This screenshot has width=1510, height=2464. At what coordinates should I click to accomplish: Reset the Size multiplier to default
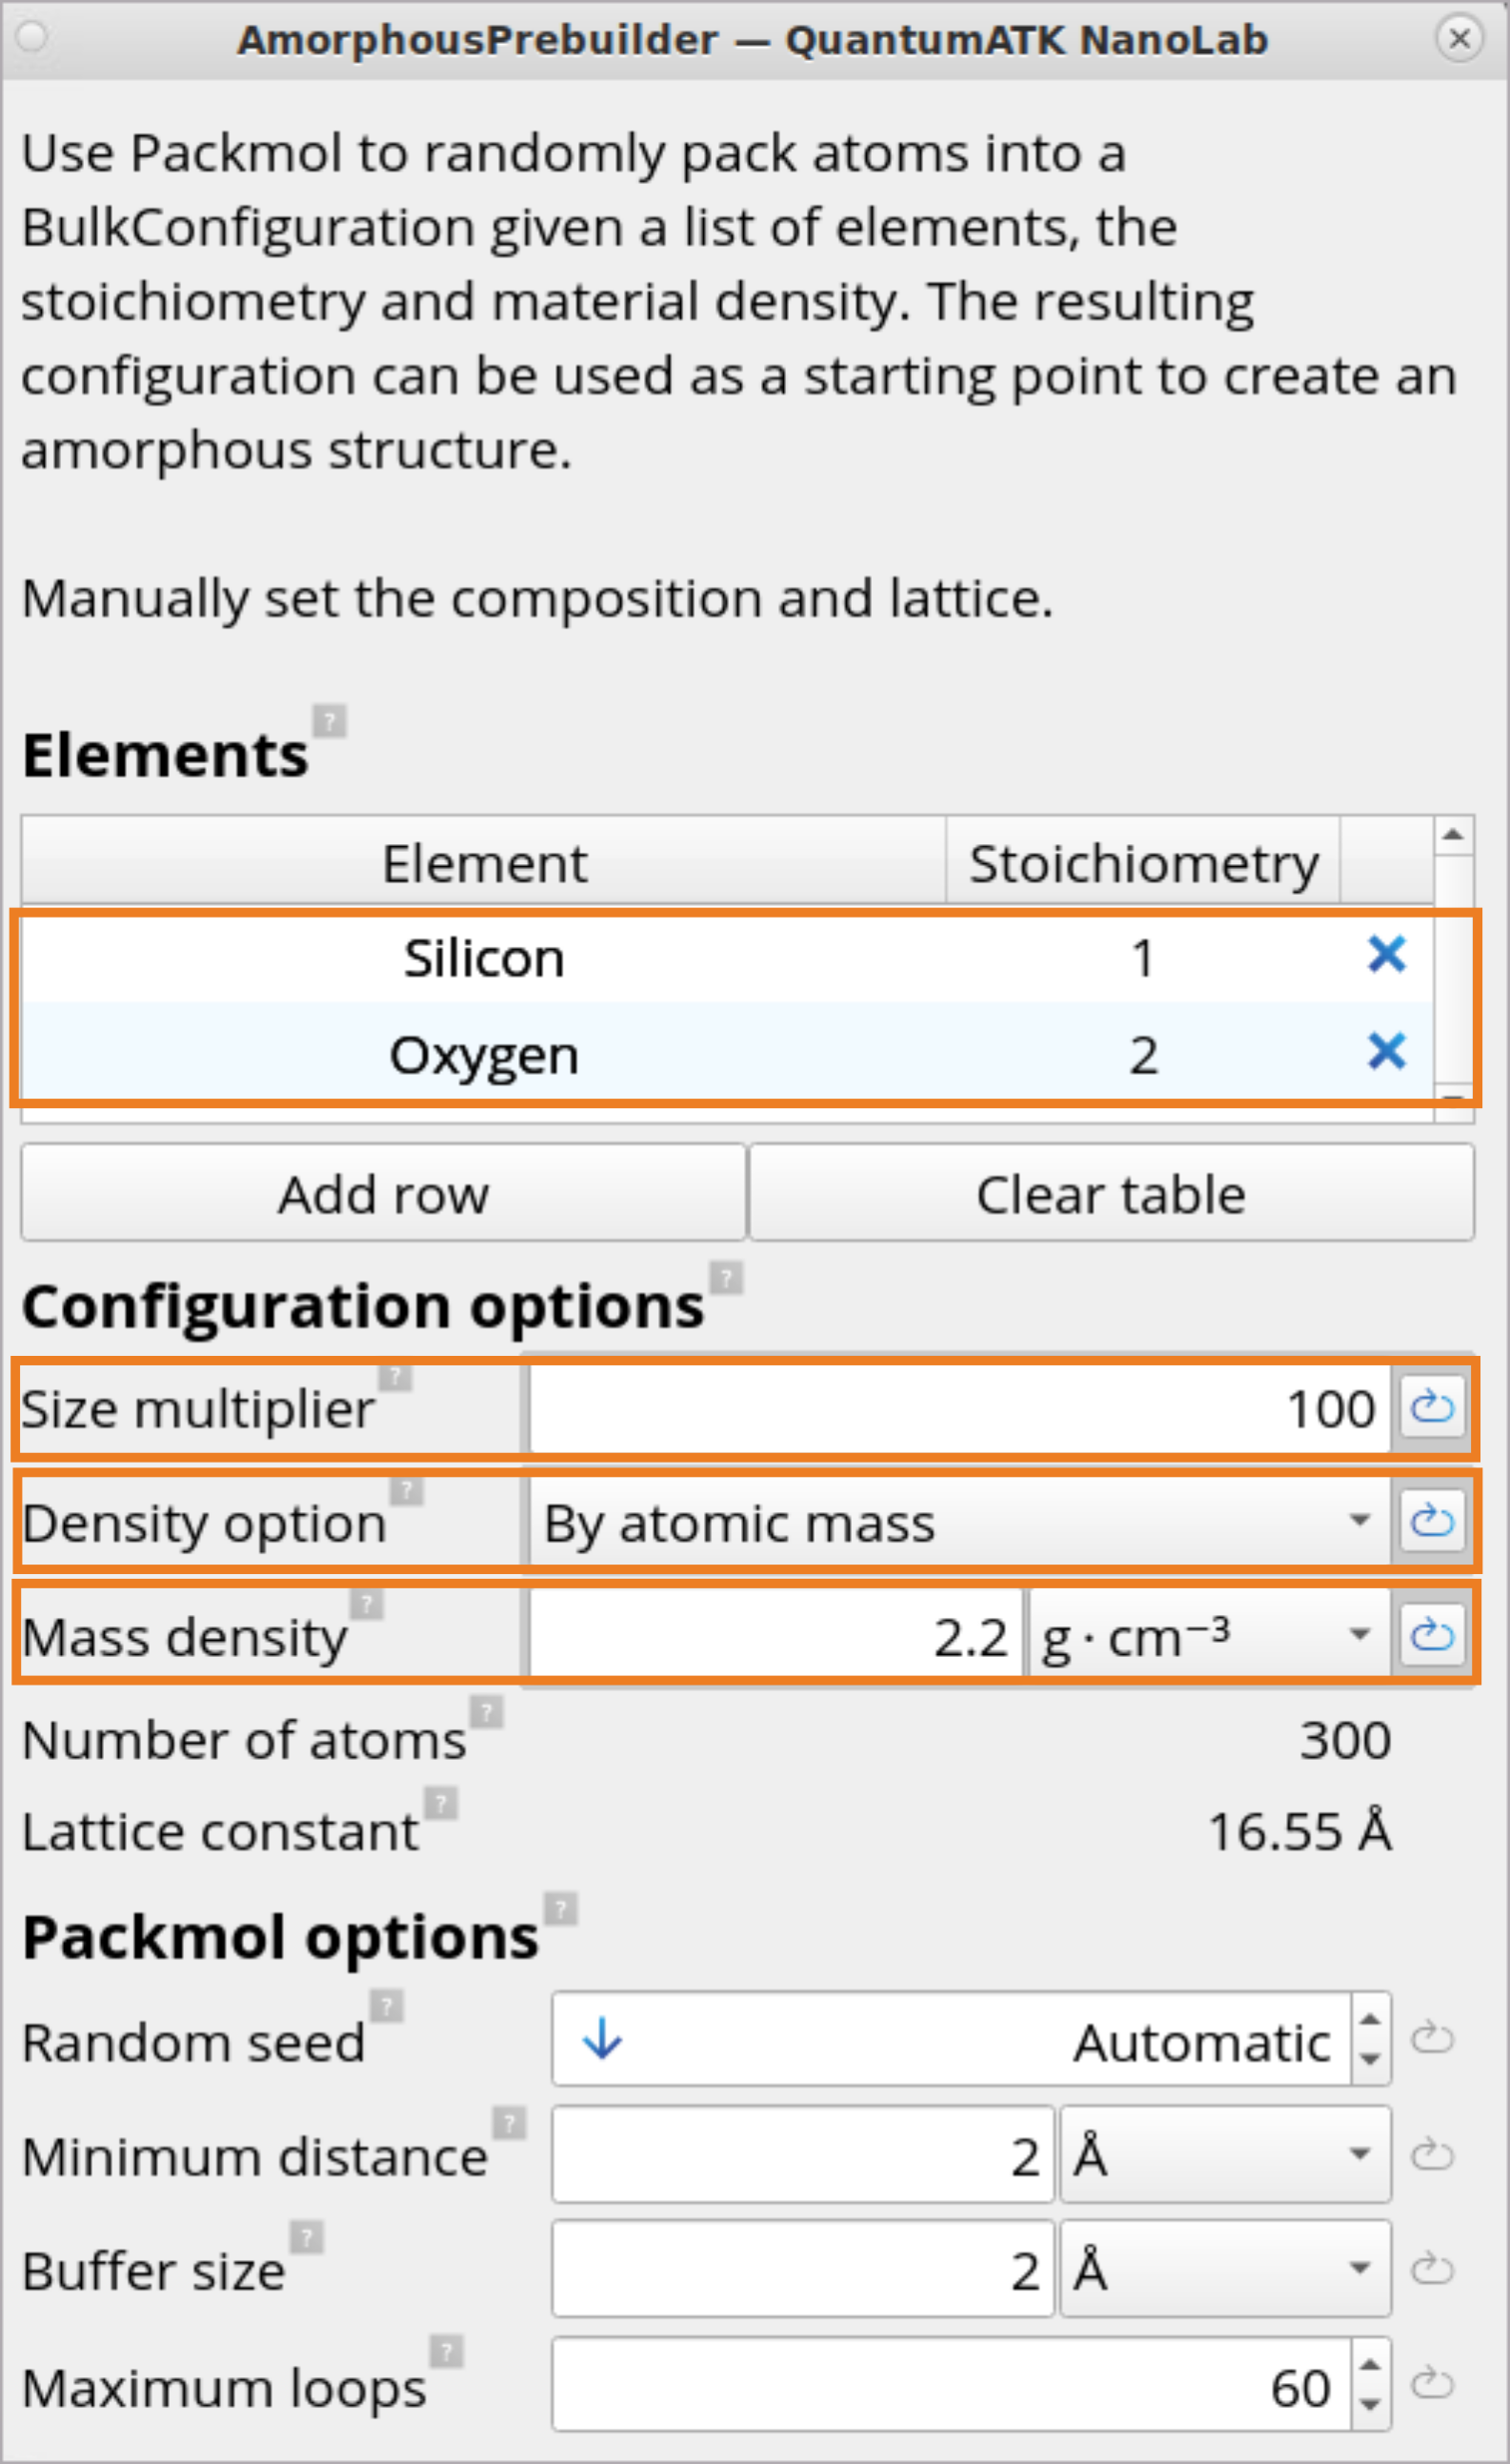coord(1432,1407)
